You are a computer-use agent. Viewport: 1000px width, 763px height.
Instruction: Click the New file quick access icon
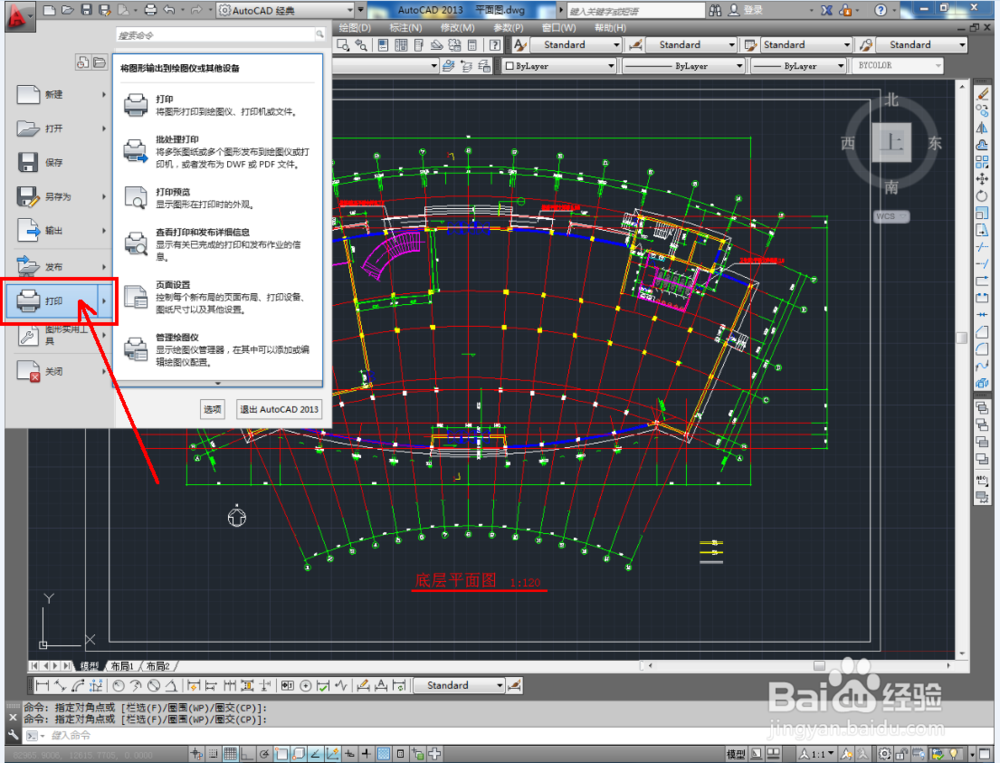pyautogui.click(x=49, y=10)
